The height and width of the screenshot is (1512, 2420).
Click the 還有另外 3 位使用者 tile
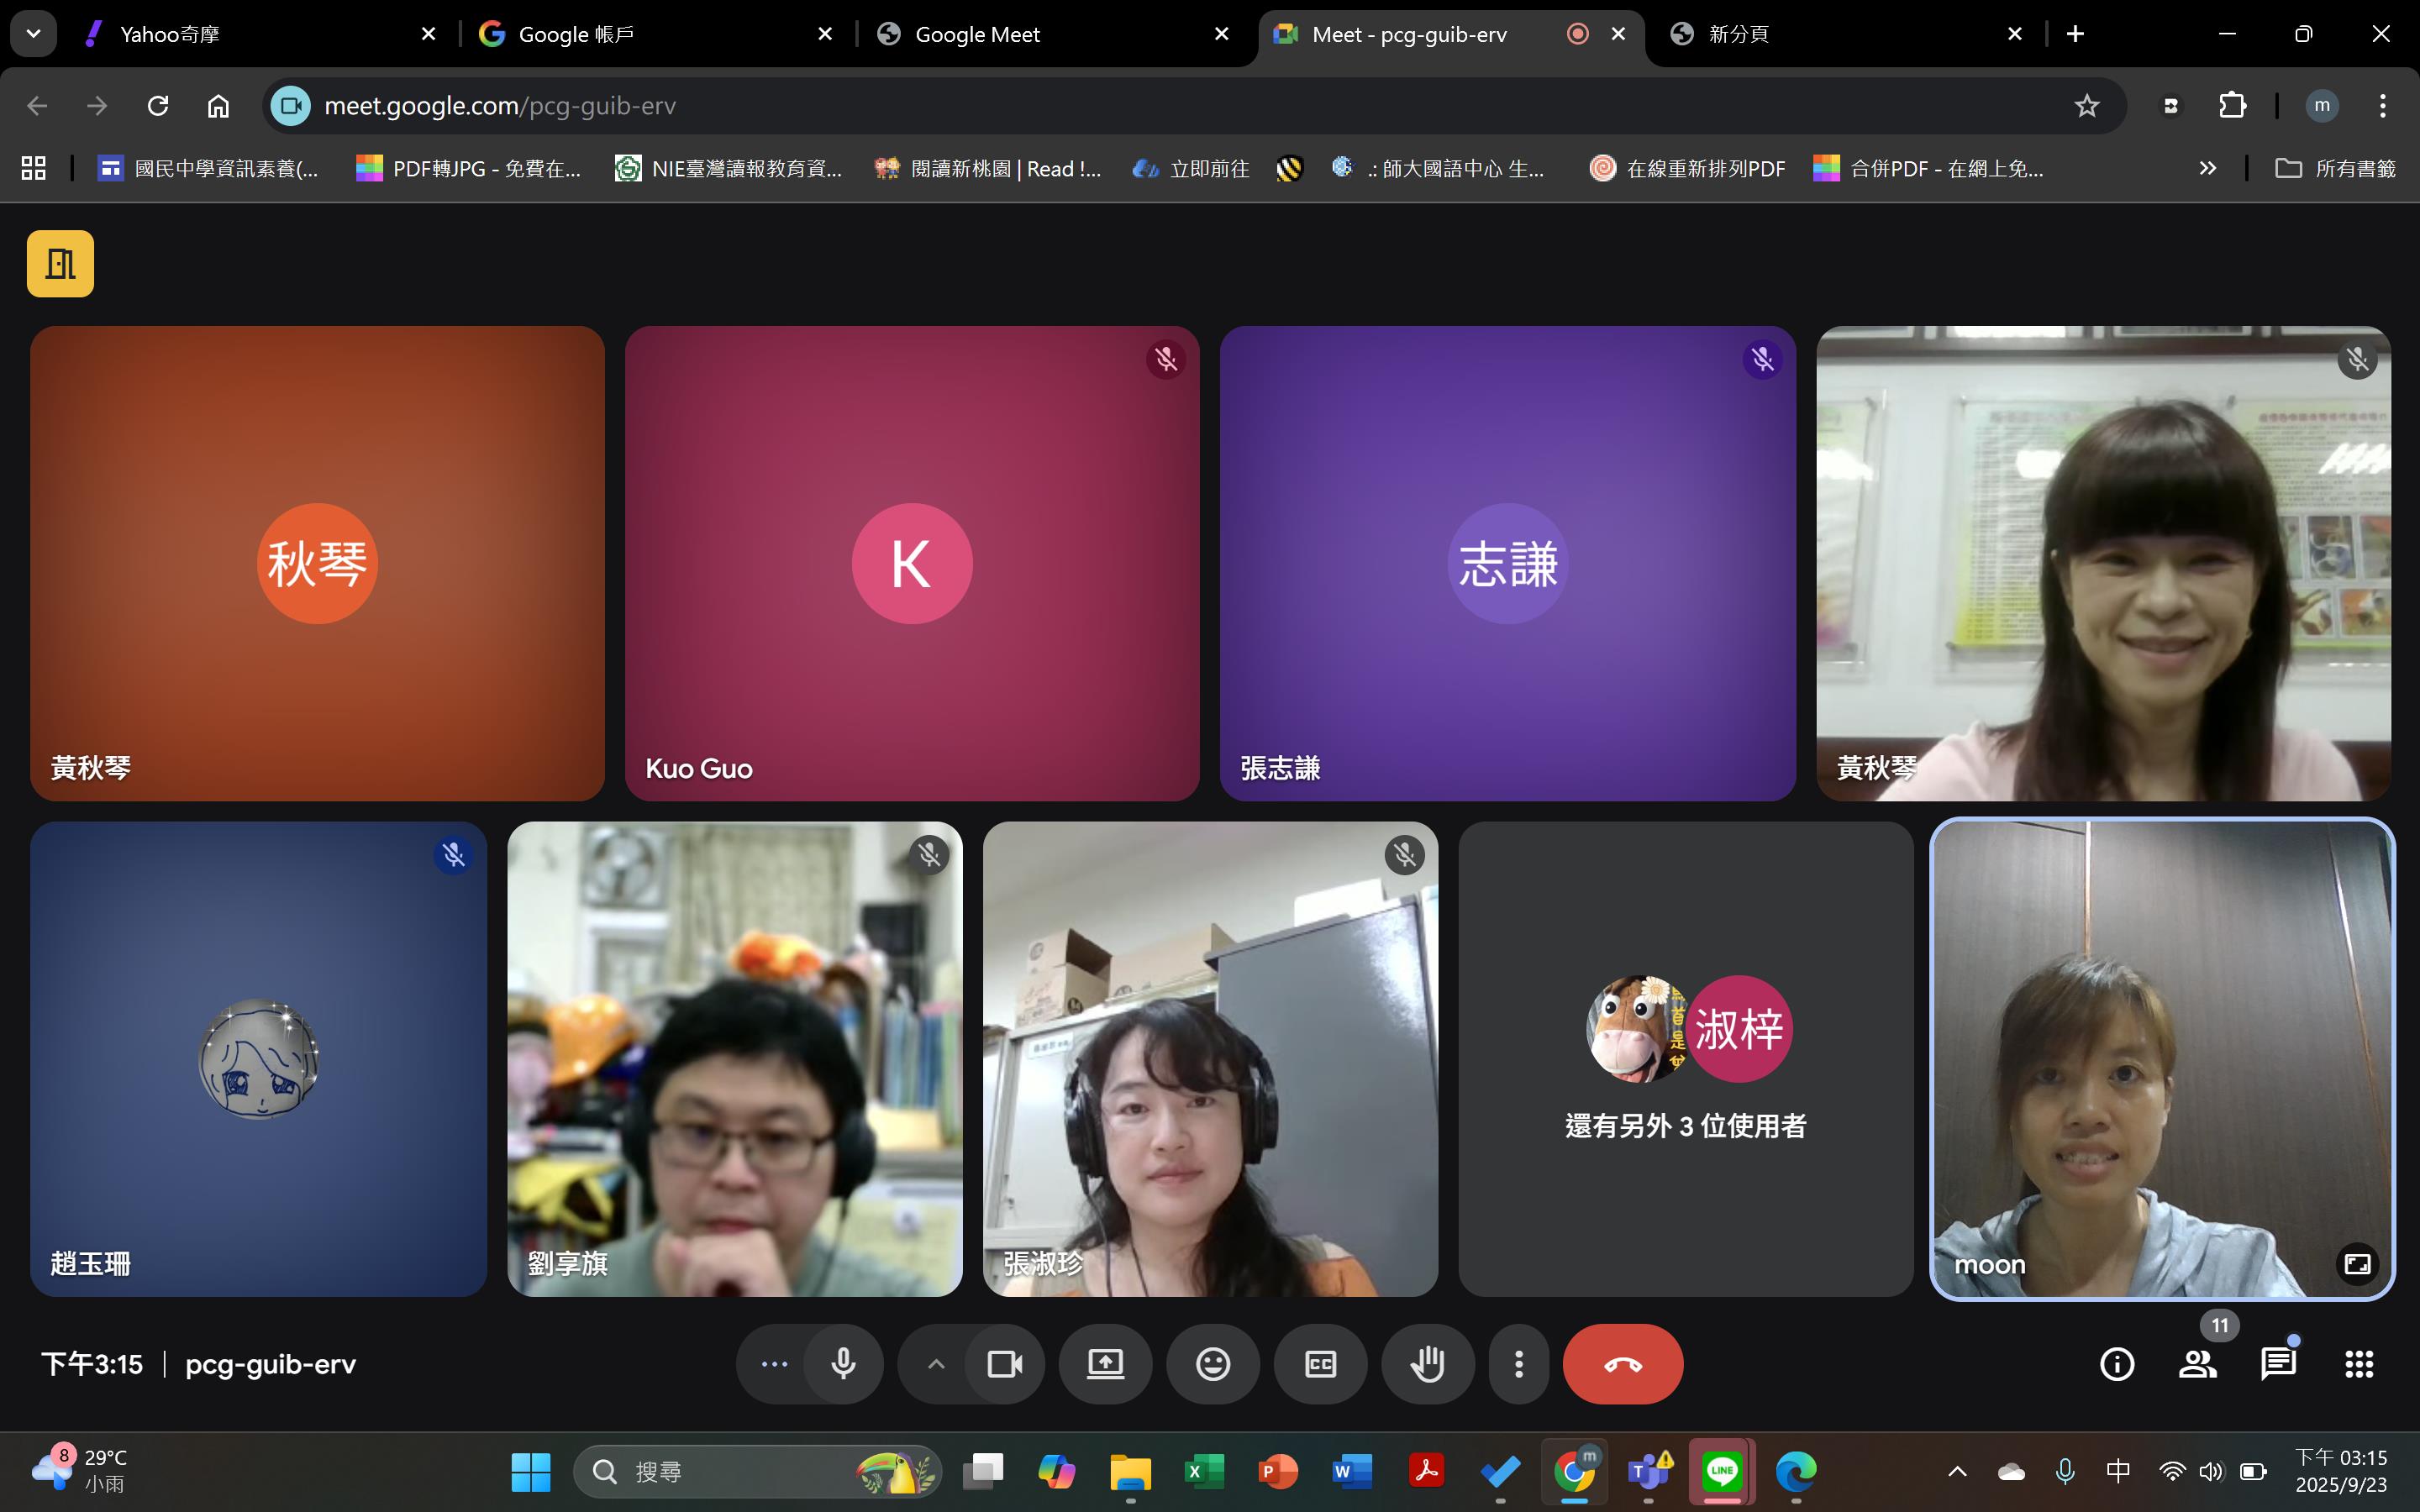click(x=1685, y=1059)
